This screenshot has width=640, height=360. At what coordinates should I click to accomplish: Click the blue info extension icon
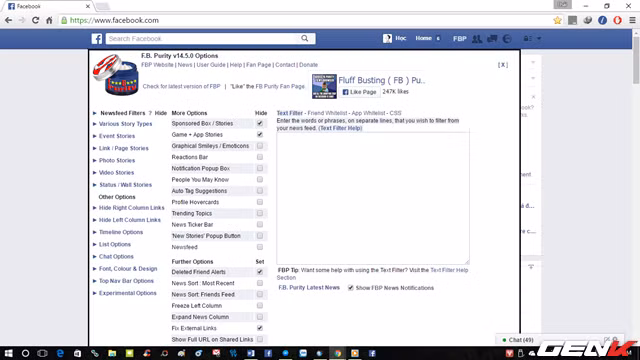pyautogui.click(x=602, y=20)
